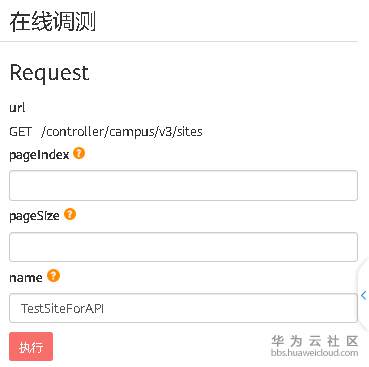Click the pageIndex help question-mark icon
Screen dimensions: 369x367
(x=79, y=153)
